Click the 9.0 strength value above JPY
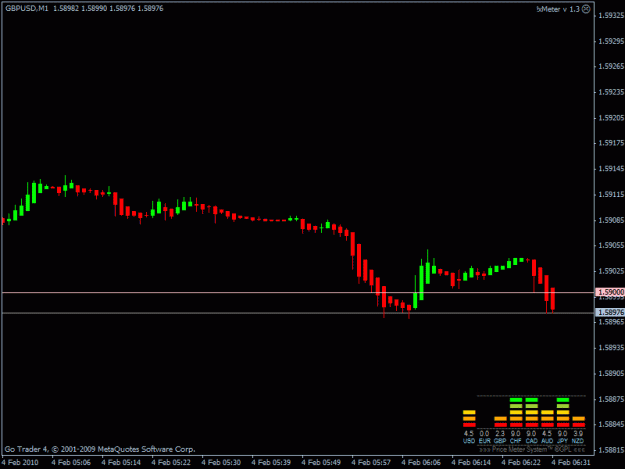 [x=562, y=434]
